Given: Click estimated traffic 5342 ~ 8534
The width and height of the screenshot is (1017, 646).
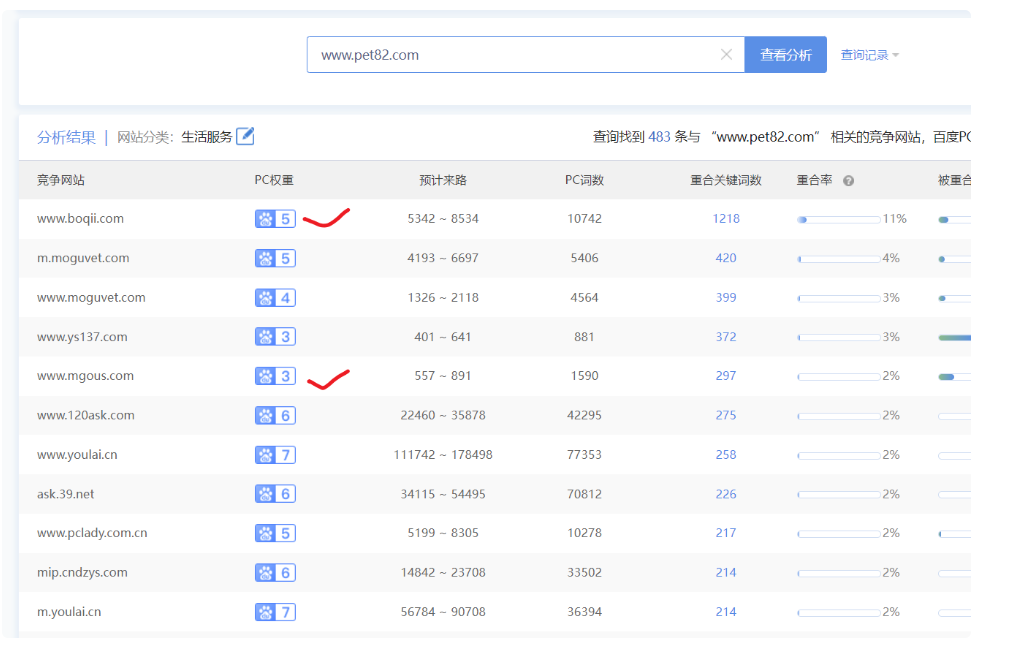Looking at the screenshot, I should [x=443, y=219].
